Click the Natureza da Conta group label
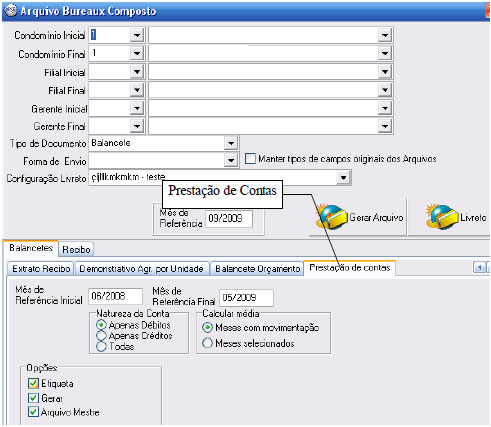Image resolution: width=491 pixels, height=427 pixels. coord(133,313)
